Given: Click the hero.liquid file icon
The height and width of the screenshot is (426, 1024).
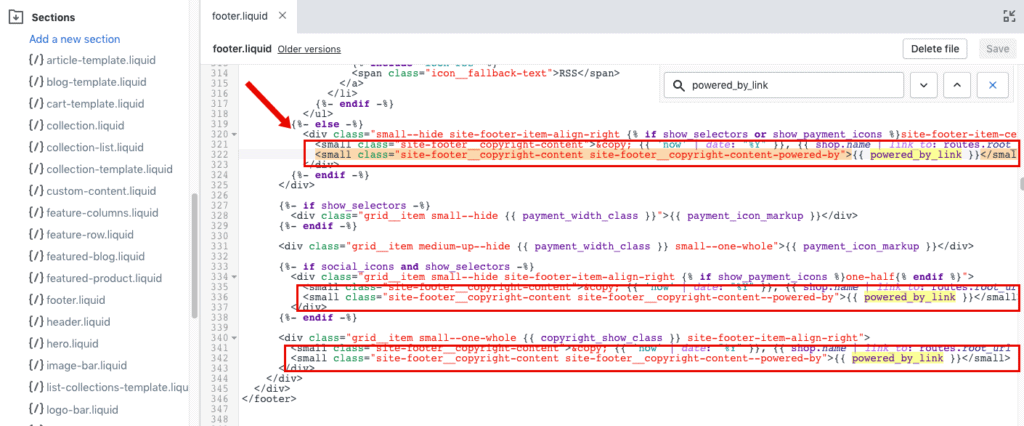Looking at the screenshot, I should (x=36, y=344).
